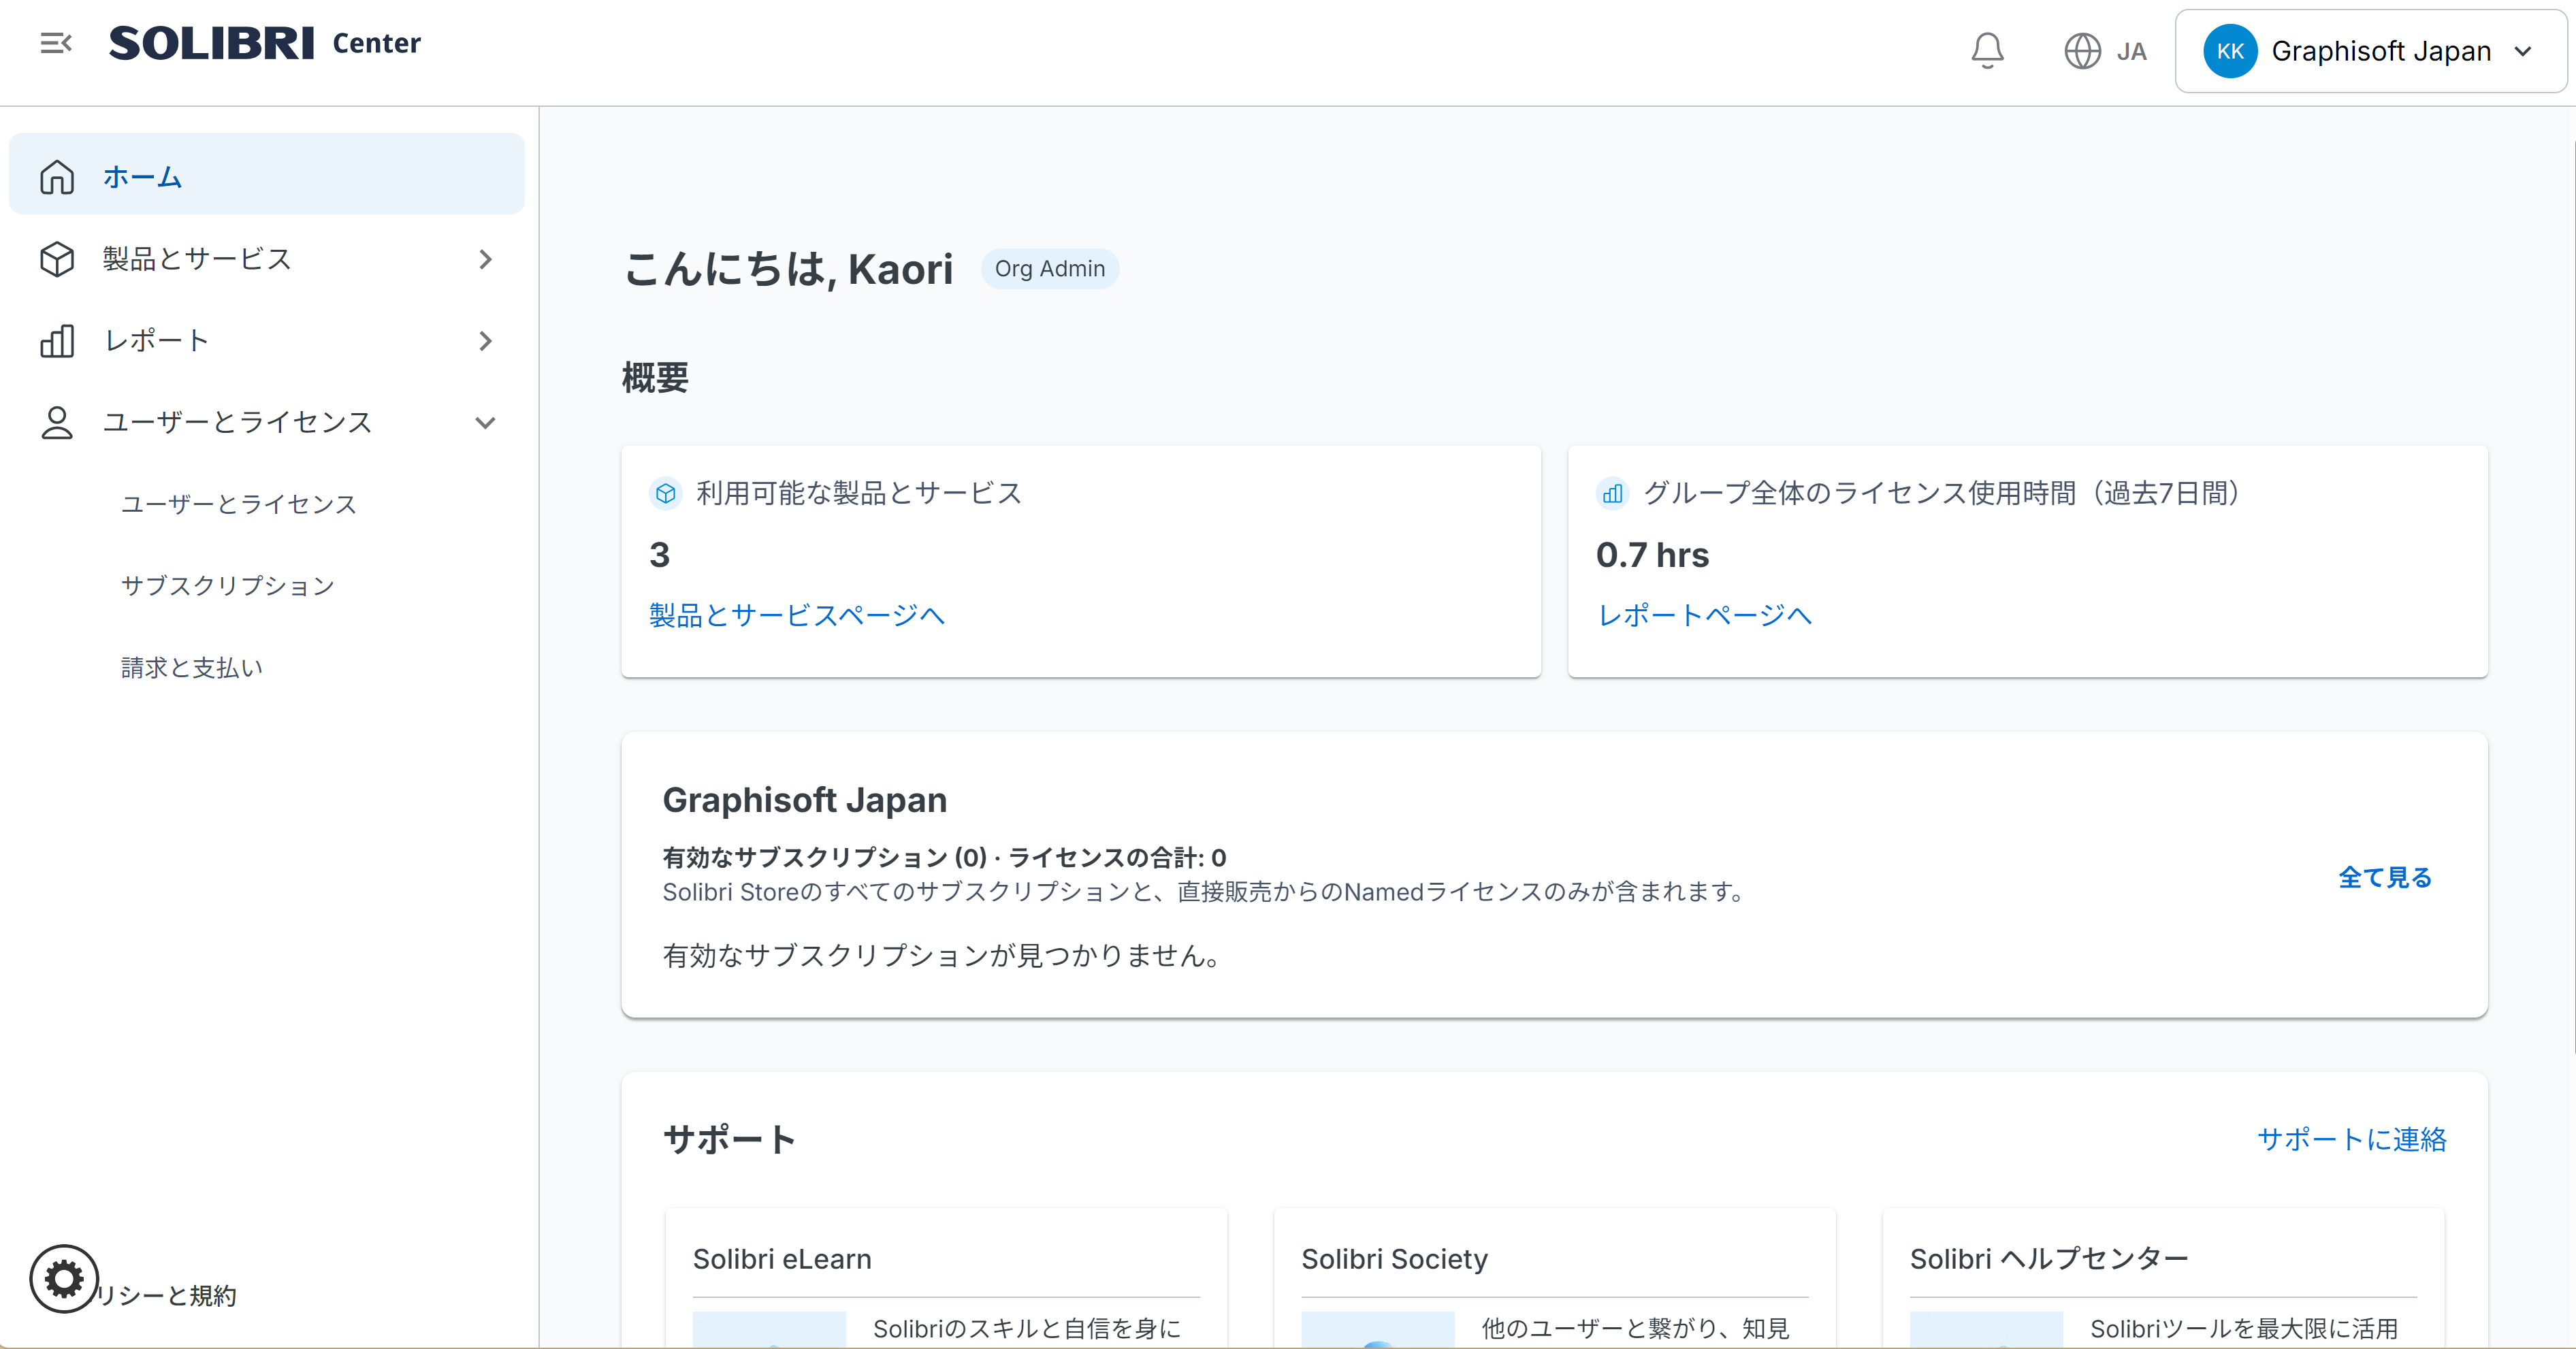This screenshot has width=2576, height=1349.
Task: Click the 0.7 hrs usage value
Action: pyautogui.click(x=1653, y=555)
